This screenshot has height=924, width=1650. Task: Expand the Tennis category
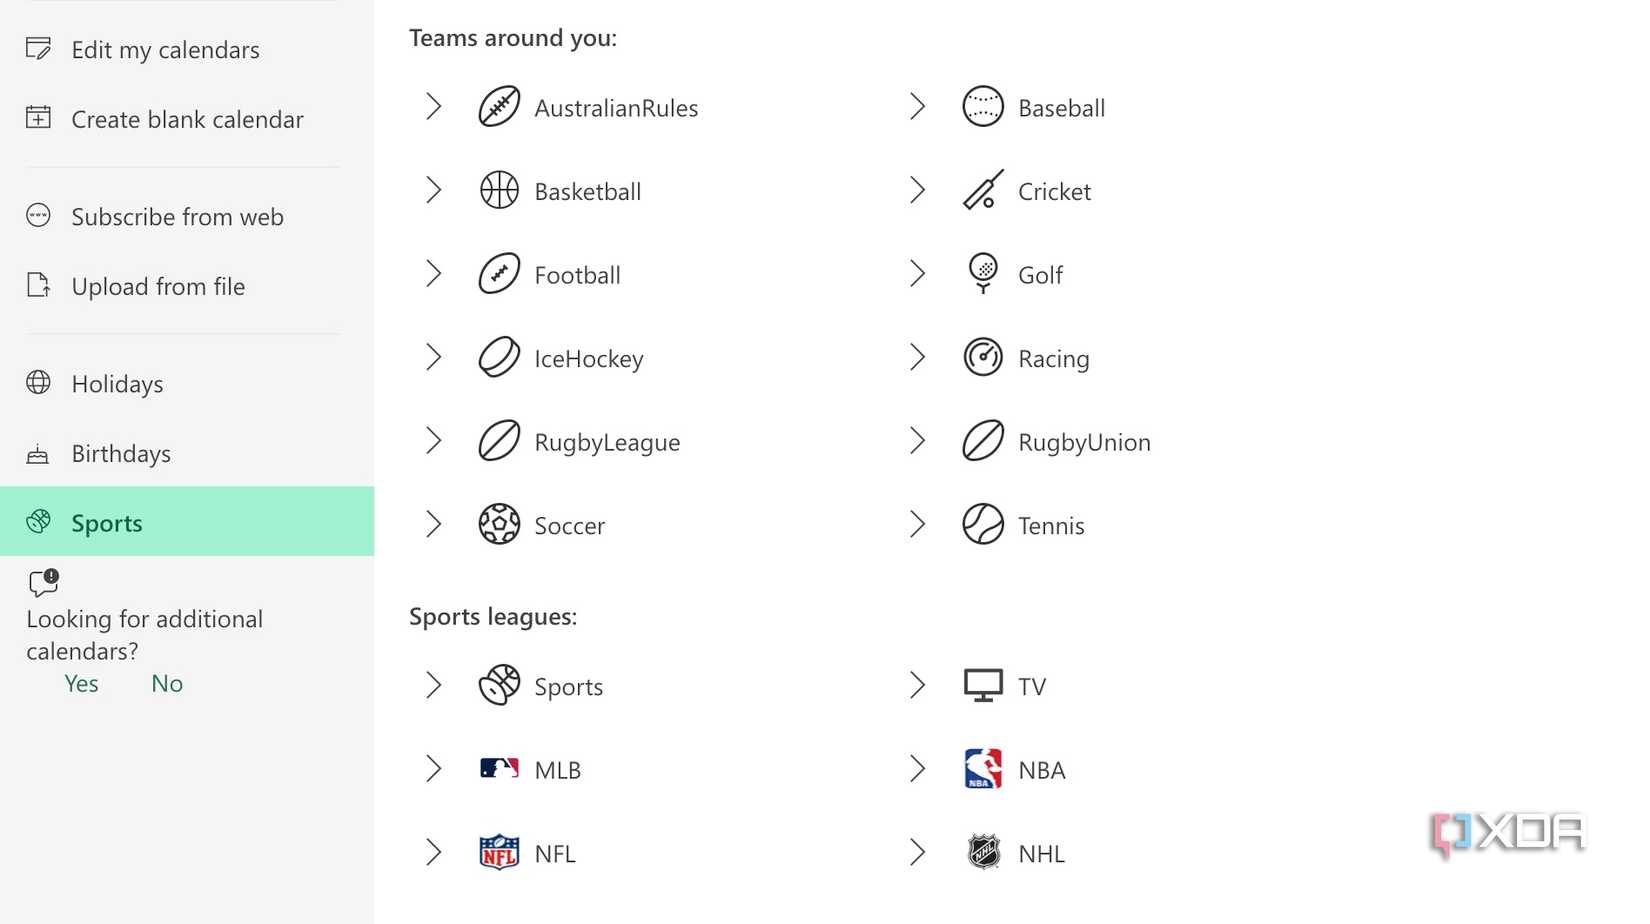point(917,524)
